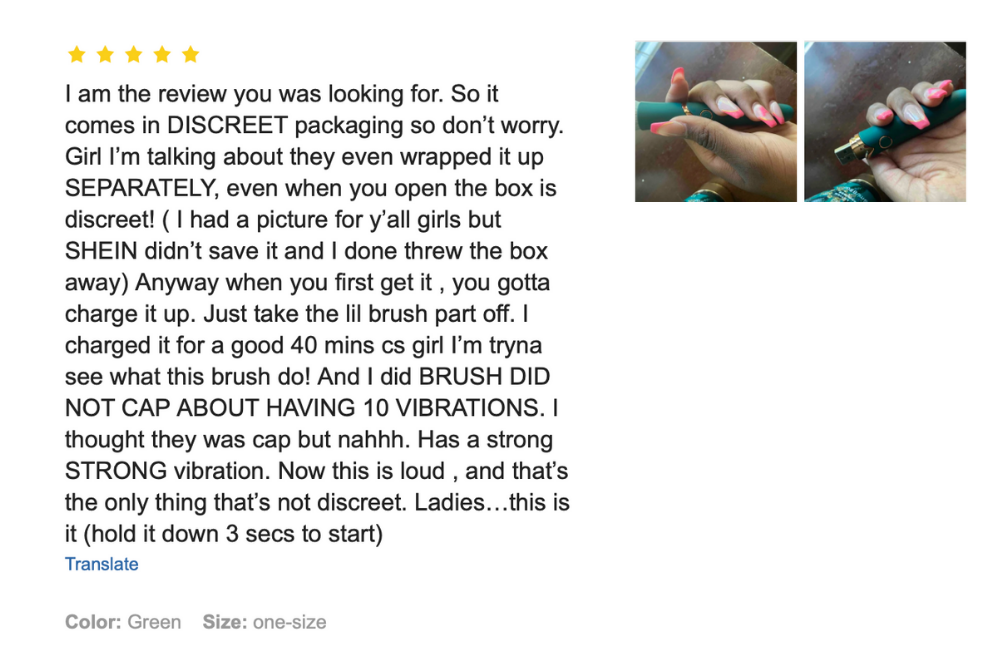Screen dimensions: 1000x666
Task: Select the second rating star
Action: point(105,55)
